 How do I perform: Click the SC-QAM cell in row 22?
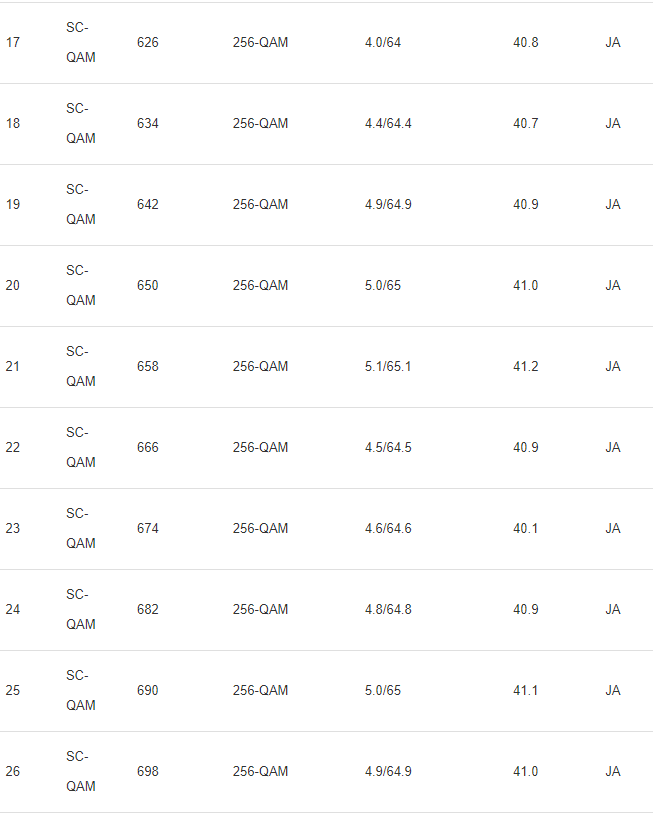click(x=80, y=447)
